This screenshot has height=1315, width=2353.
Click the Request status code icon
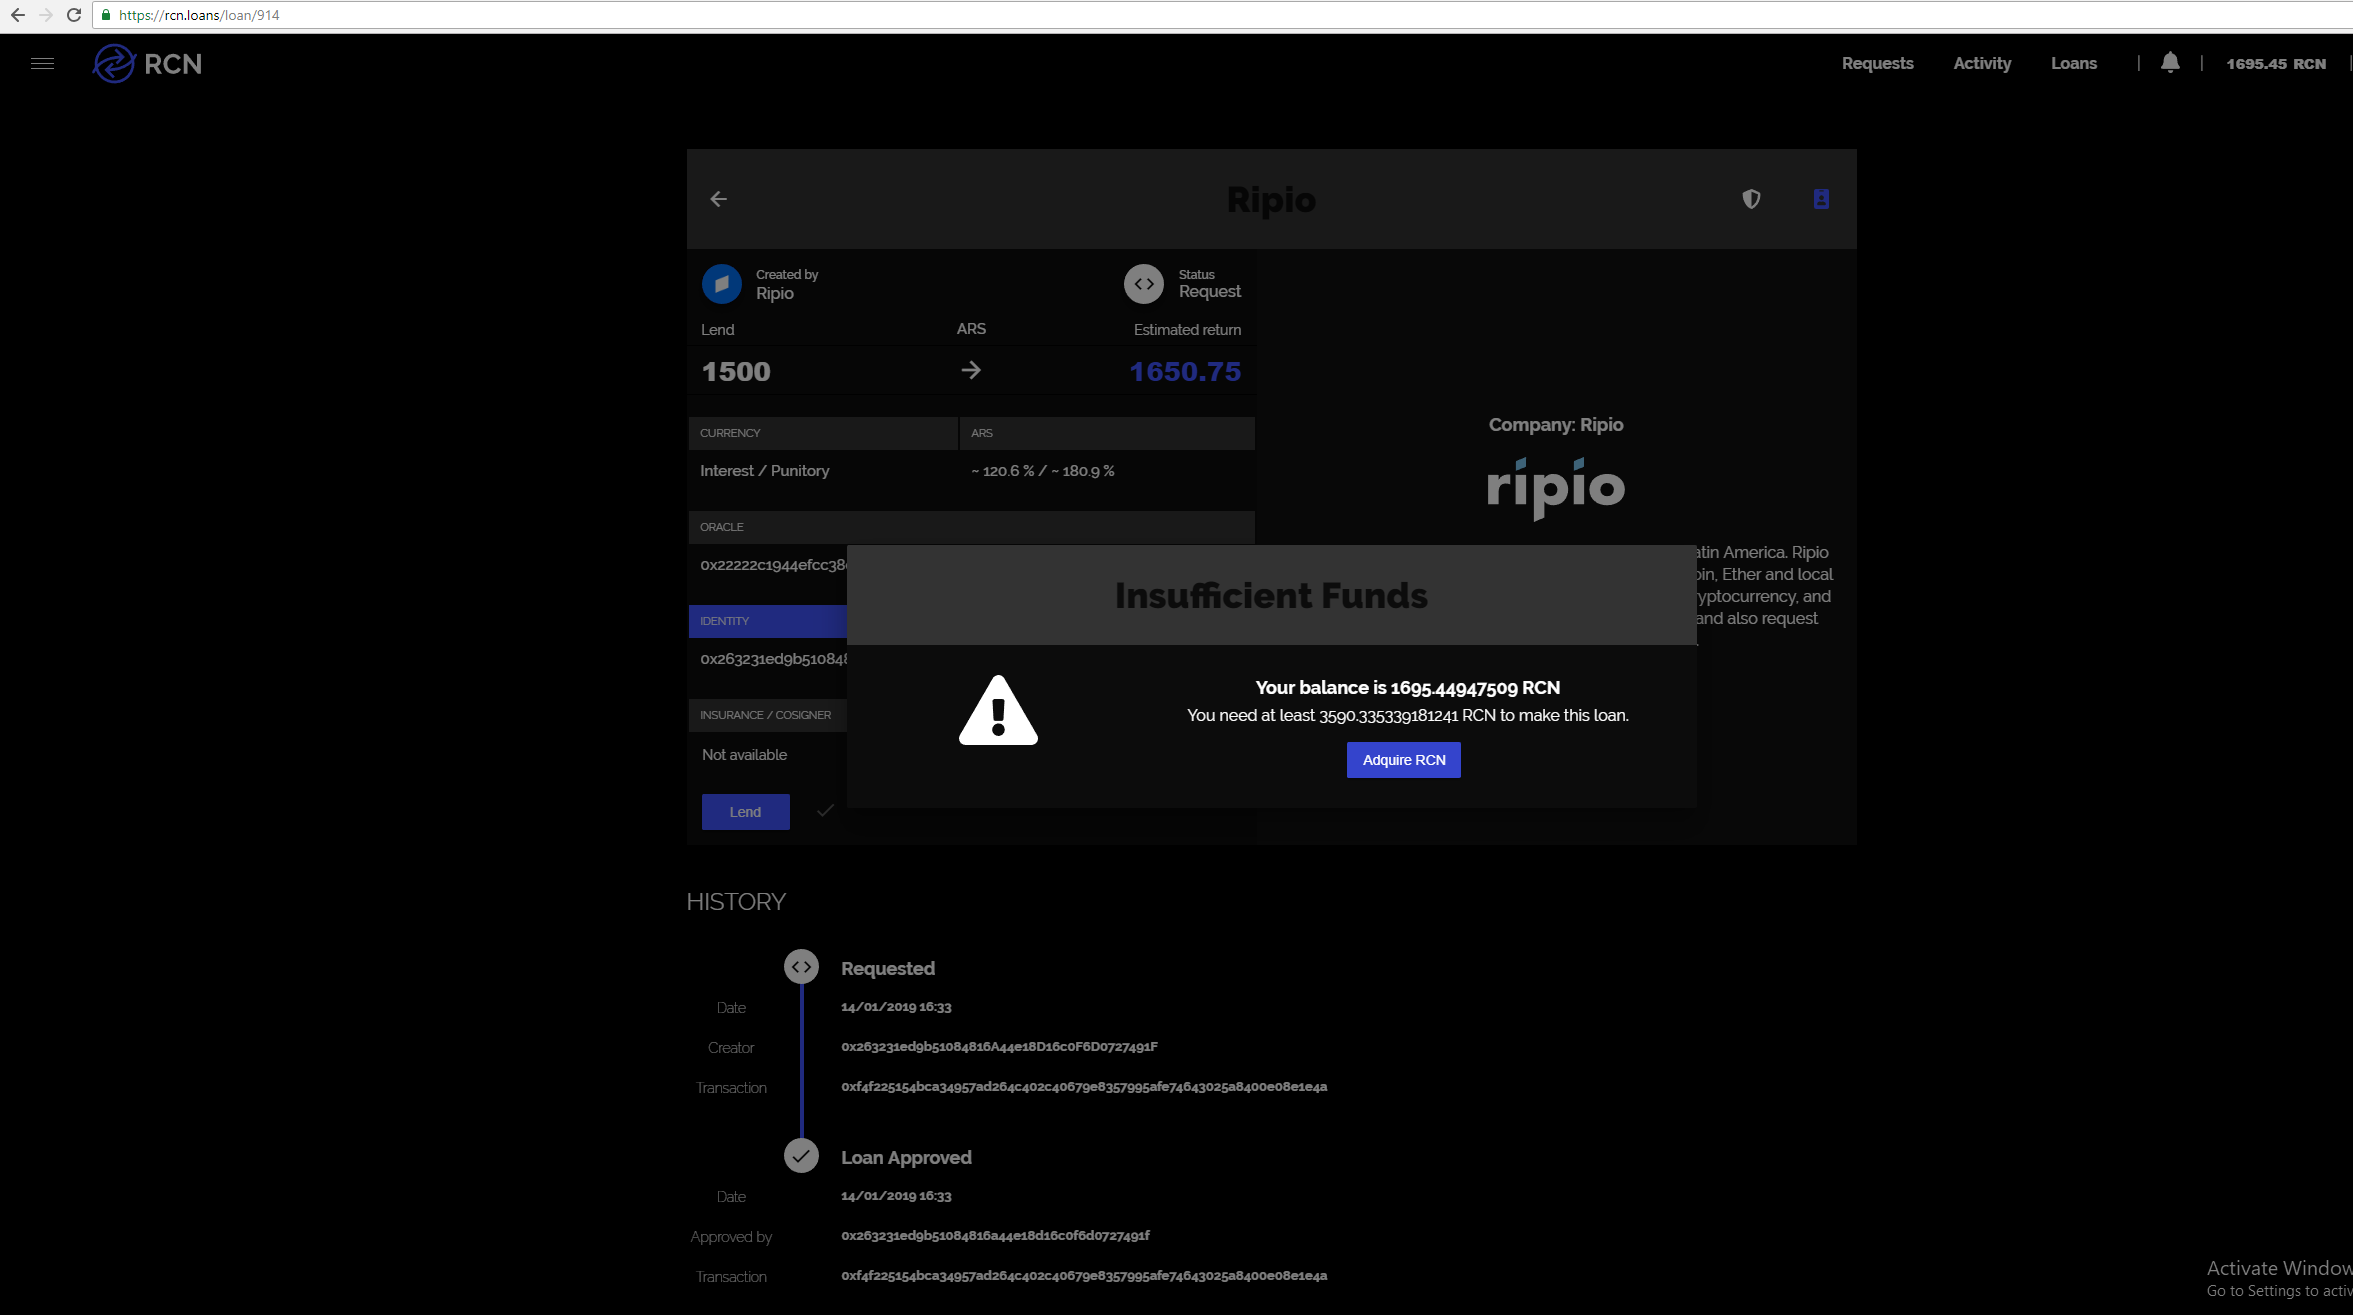(1144, 284)
